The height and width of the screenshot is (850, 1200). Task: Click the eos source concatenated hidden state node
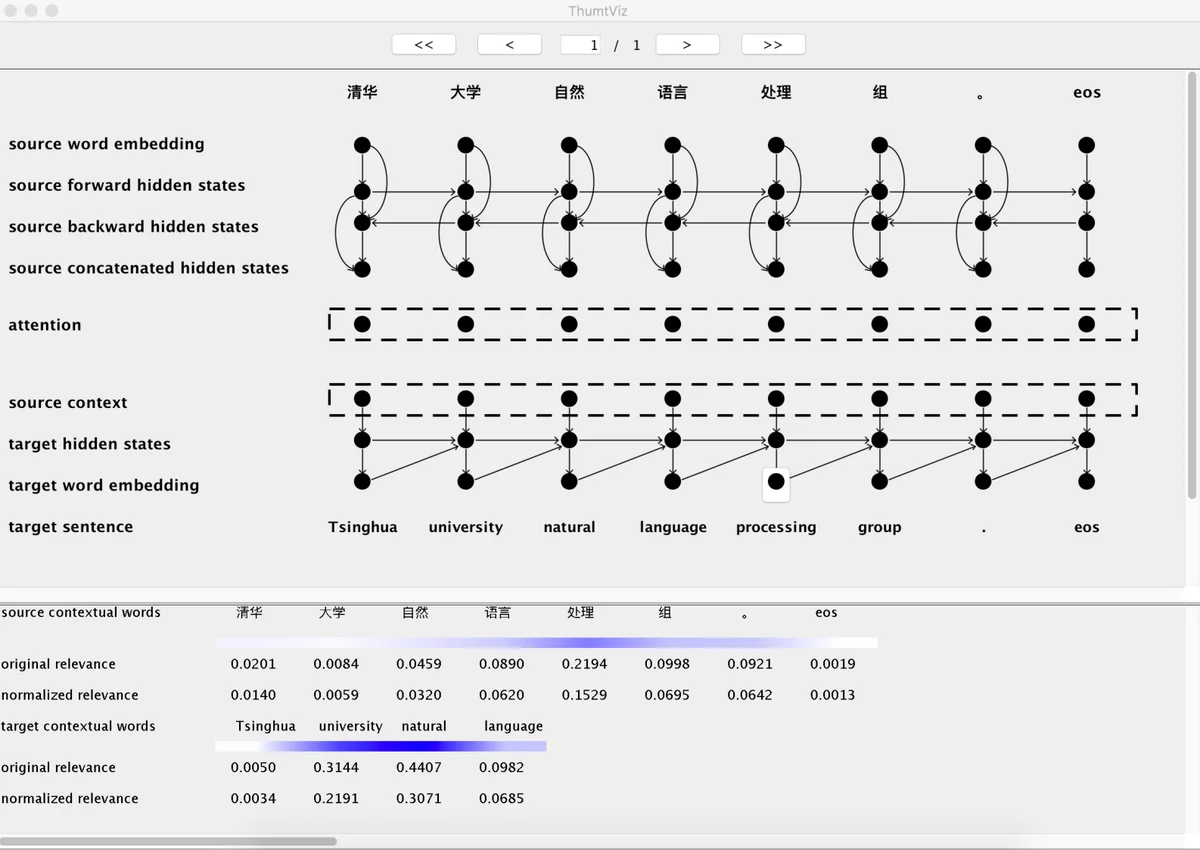[1086, 268]
